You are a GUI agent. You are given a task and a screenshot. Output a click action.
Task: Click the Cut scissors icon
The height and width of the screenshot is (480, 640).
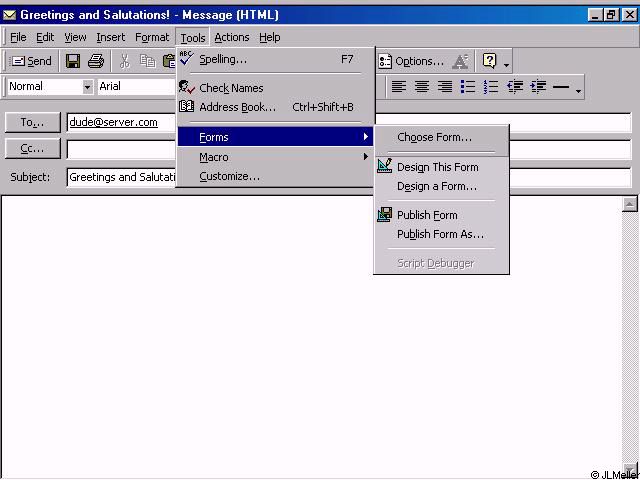(x=125, y=61)
